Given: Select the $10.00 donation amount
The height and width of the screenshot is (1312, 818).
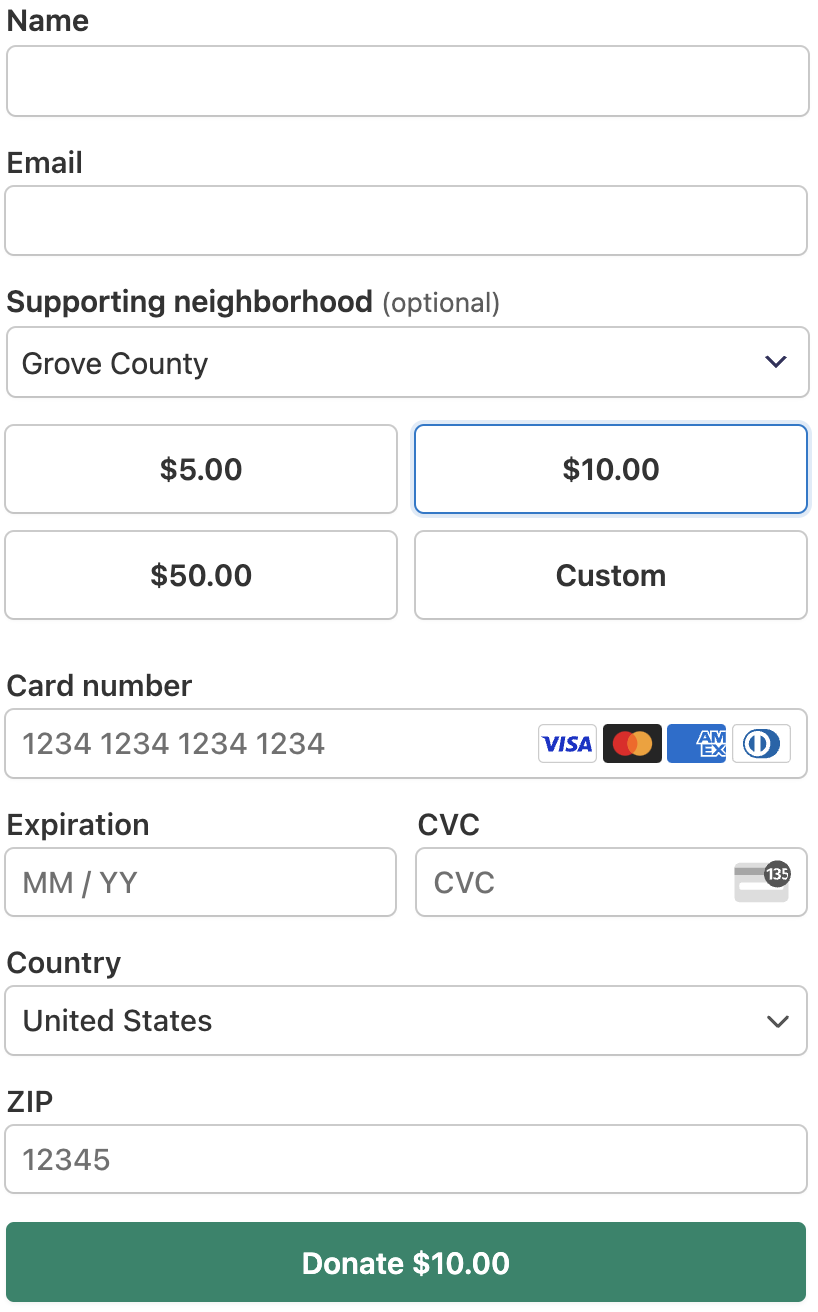Looking at the screenshot, I should 610,469.
